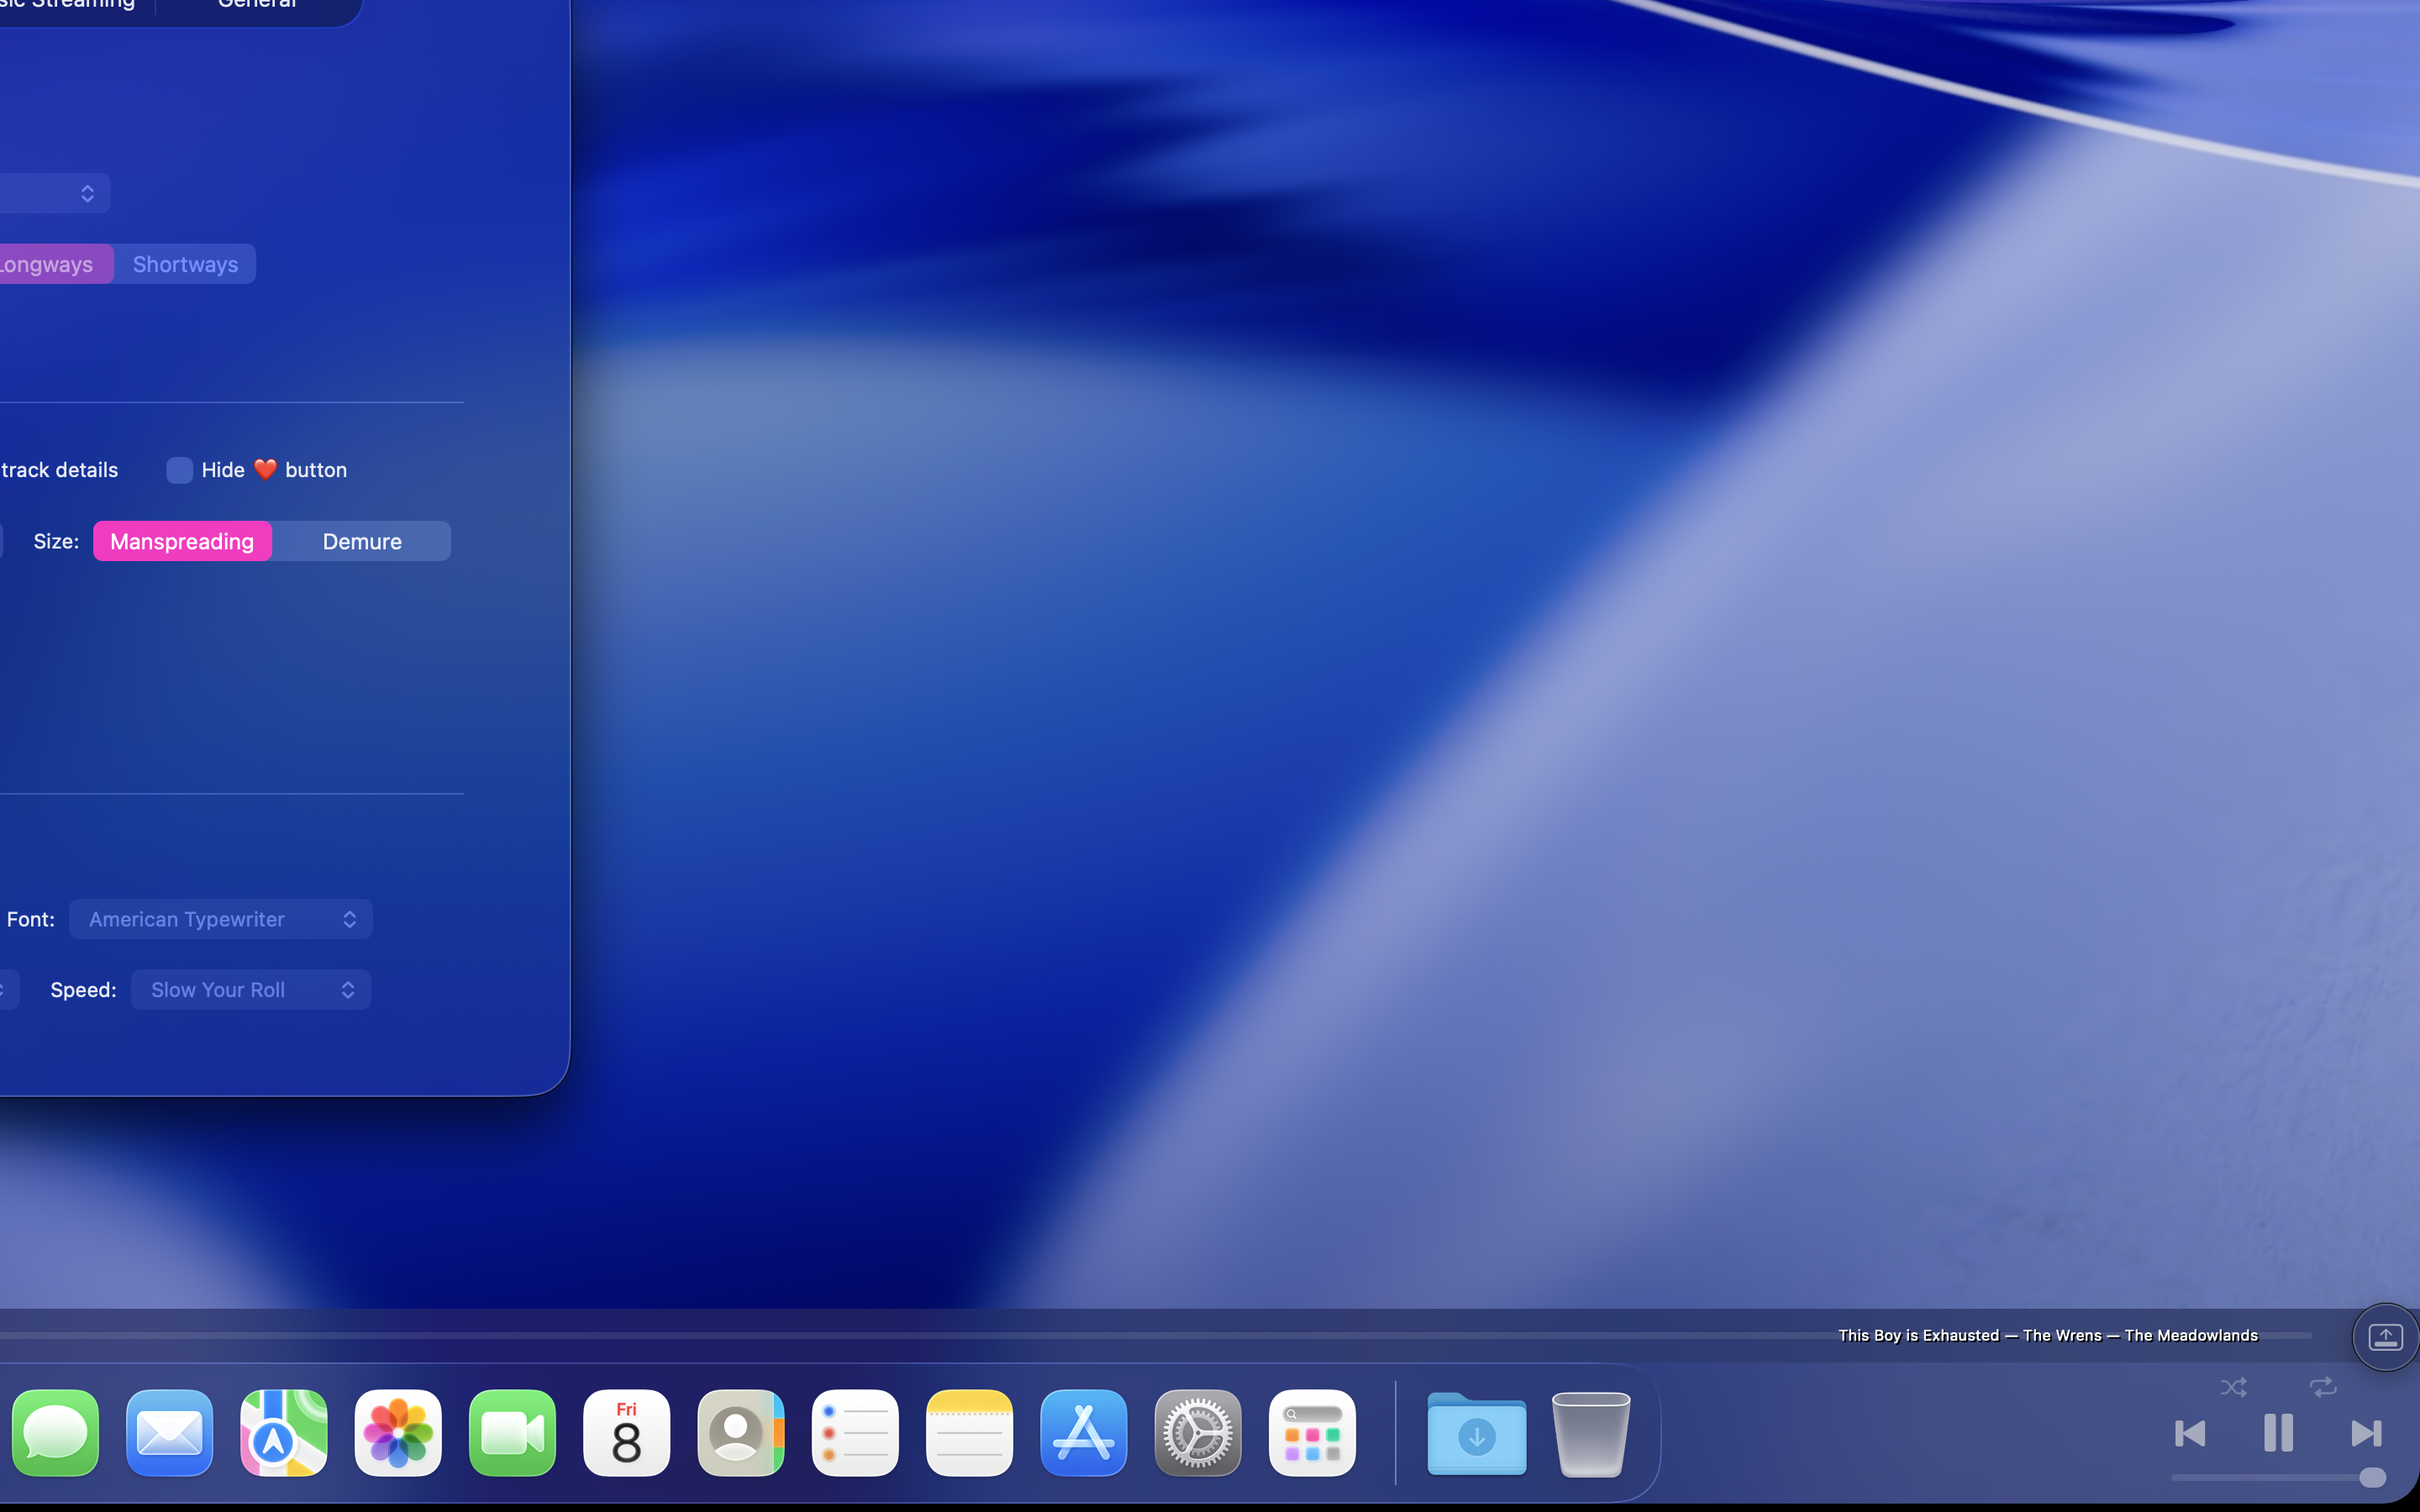2420x1512 pixels.
Task: Open Contacts from the Dock
Action: tap(741, 1433)
